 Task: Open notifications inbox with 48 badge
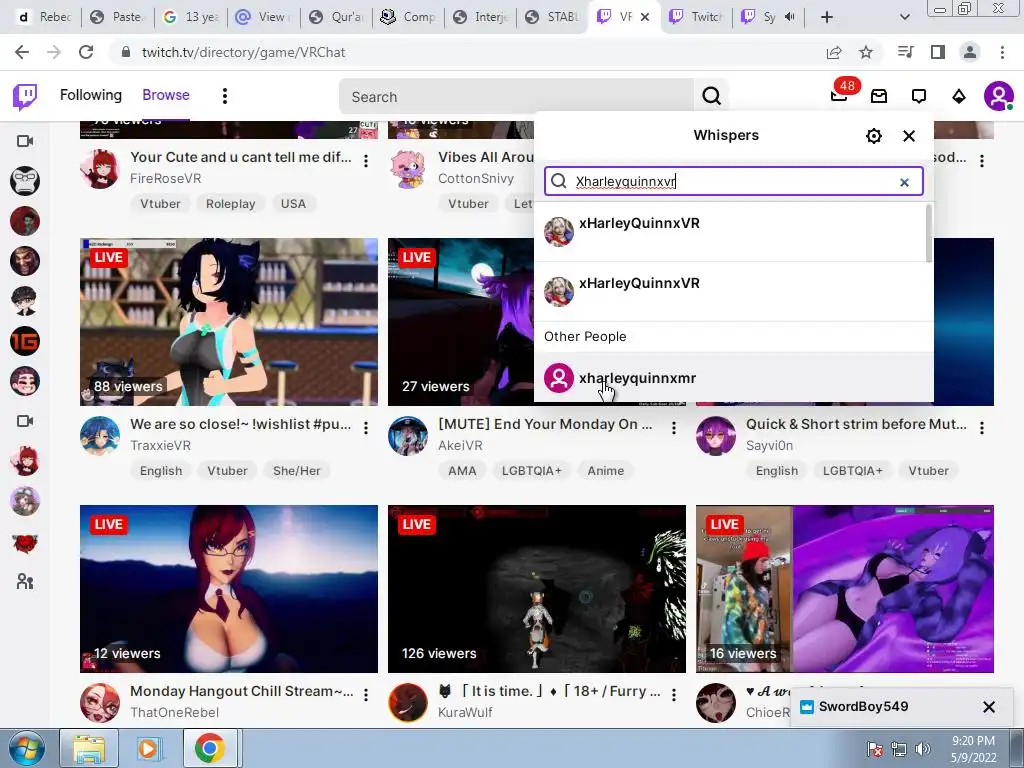point(840,95)
